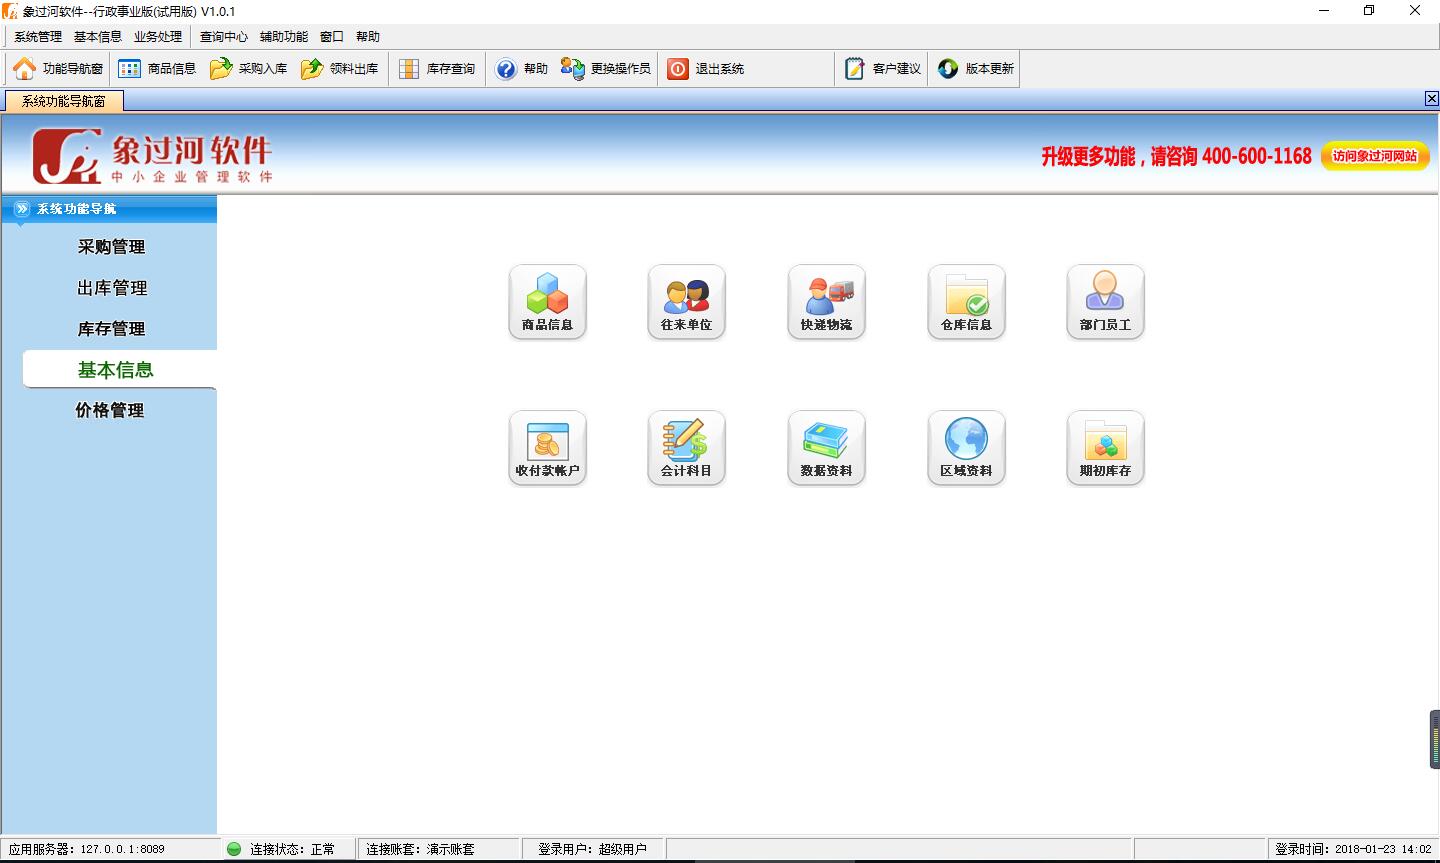This screenshot has width=1440, height=863.
Task: Click 版本更新 toolbar button
Action: (x=976, y=69)
